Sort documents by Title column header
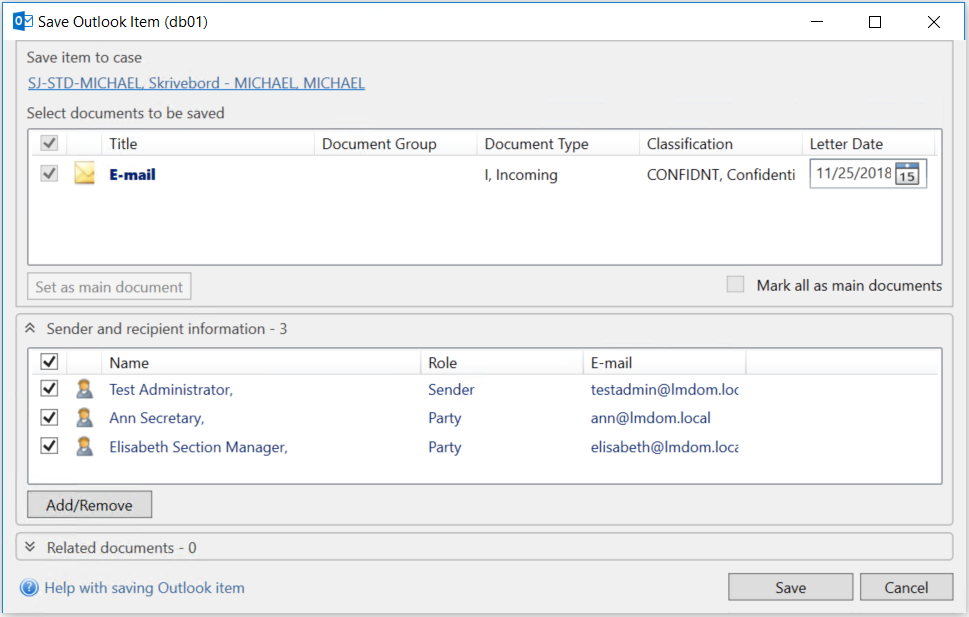Image resolution: width=969 pixels, height=617 pixels. click(123, 144)
